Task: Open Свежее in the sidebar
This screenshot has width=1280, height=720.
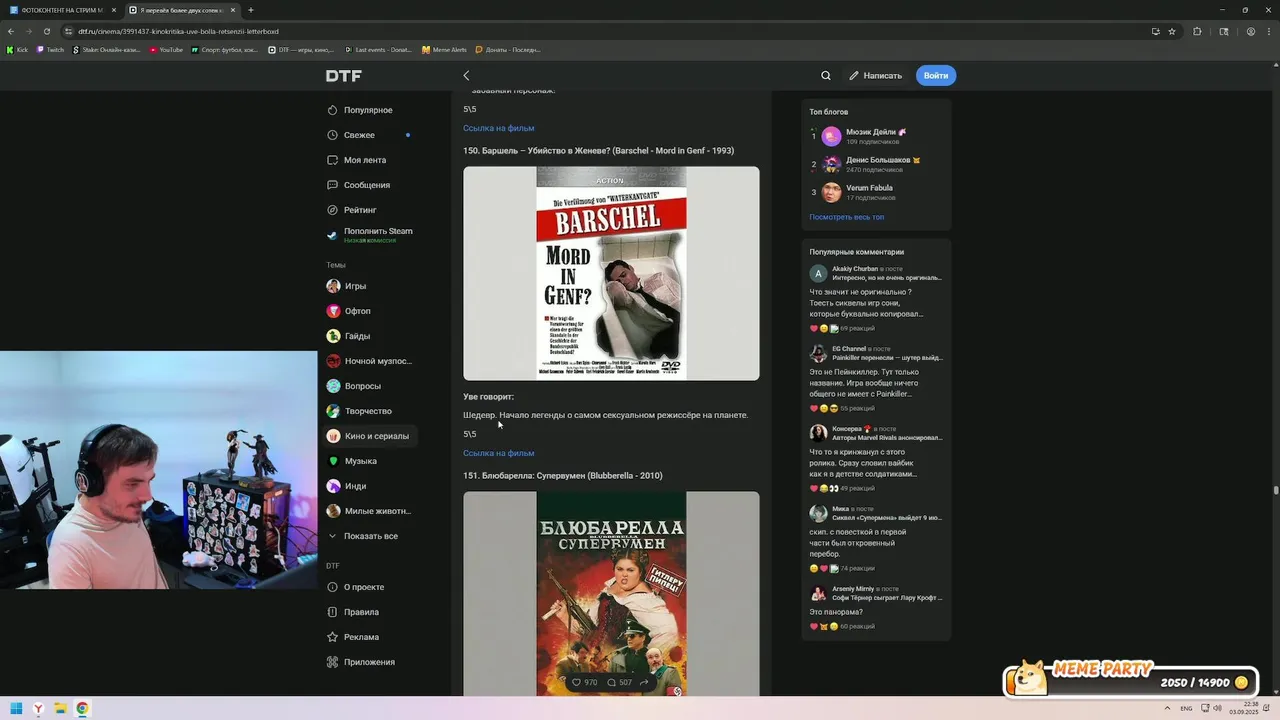Action: pos(359,135)
